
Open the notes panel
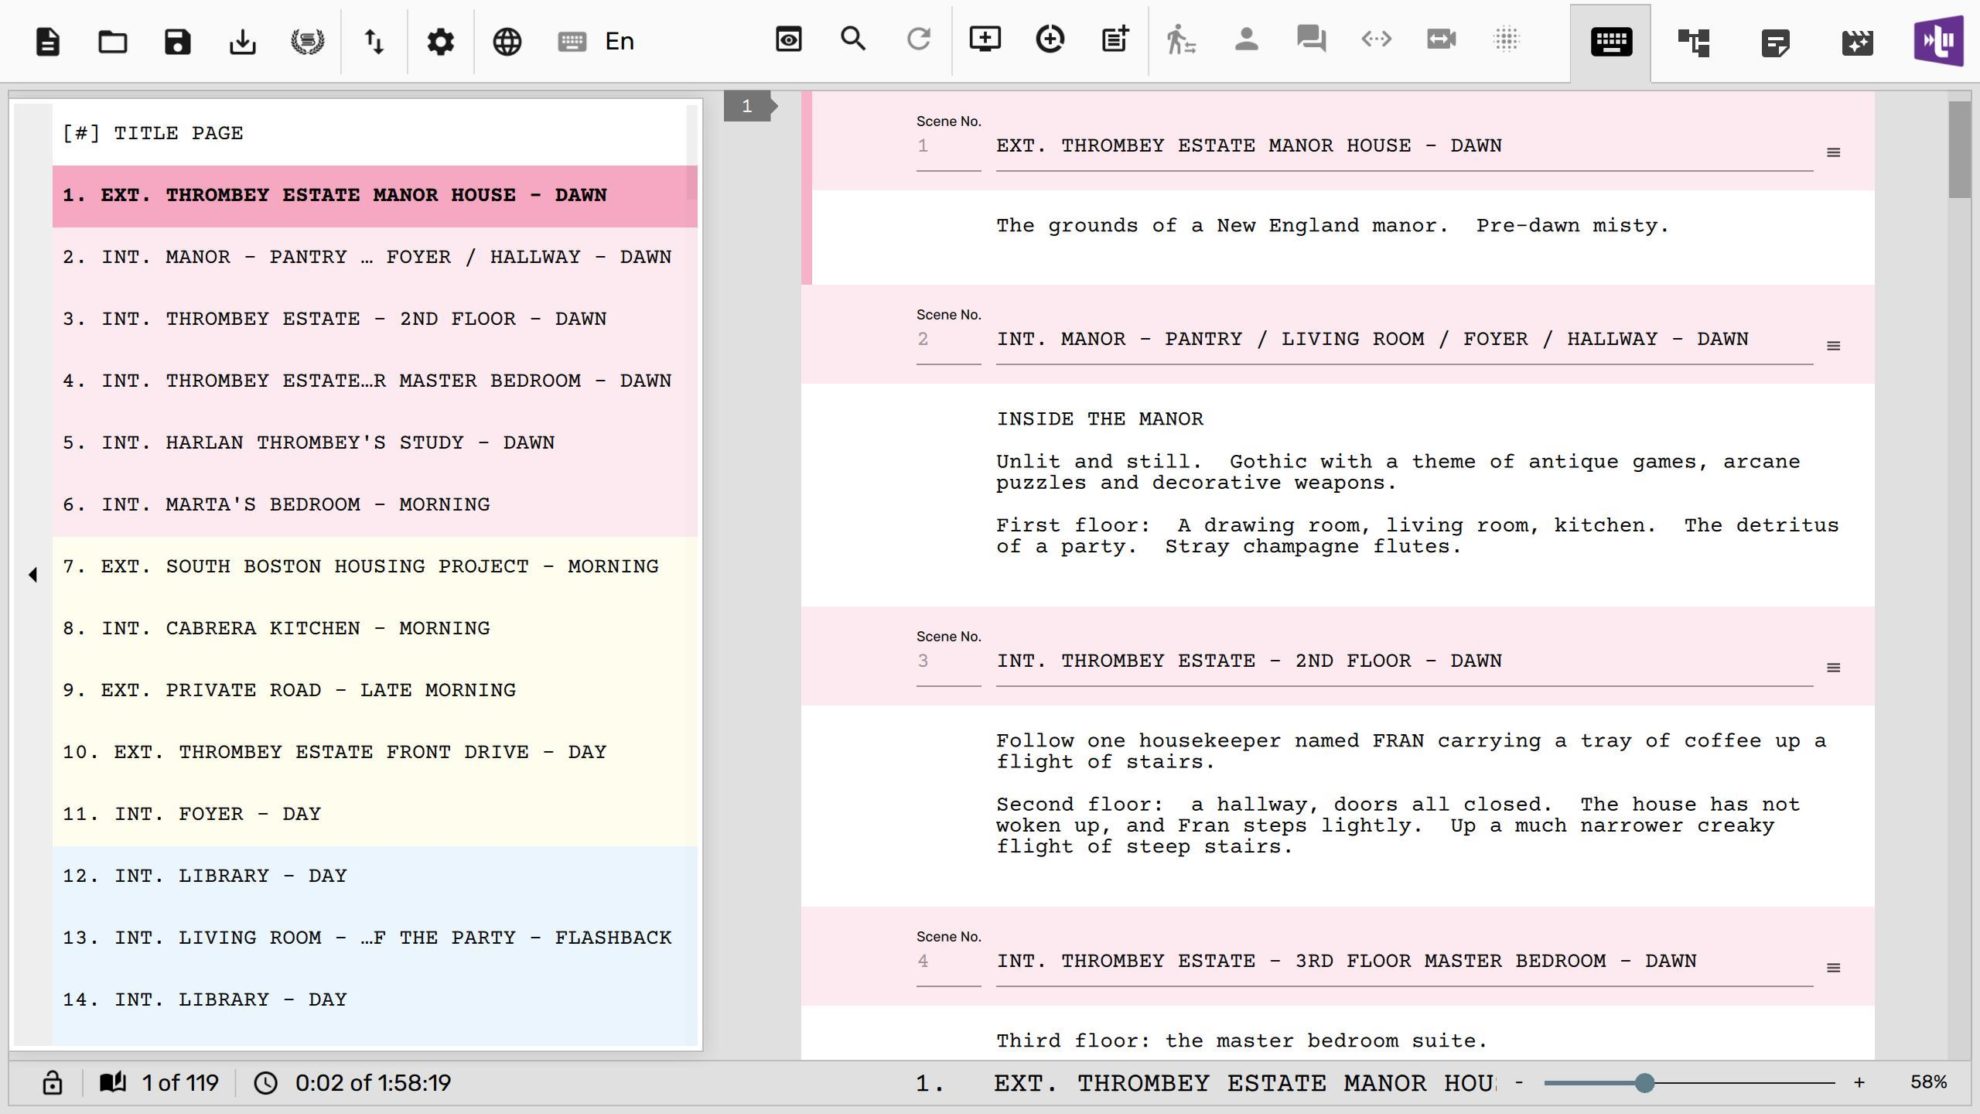1775,42
